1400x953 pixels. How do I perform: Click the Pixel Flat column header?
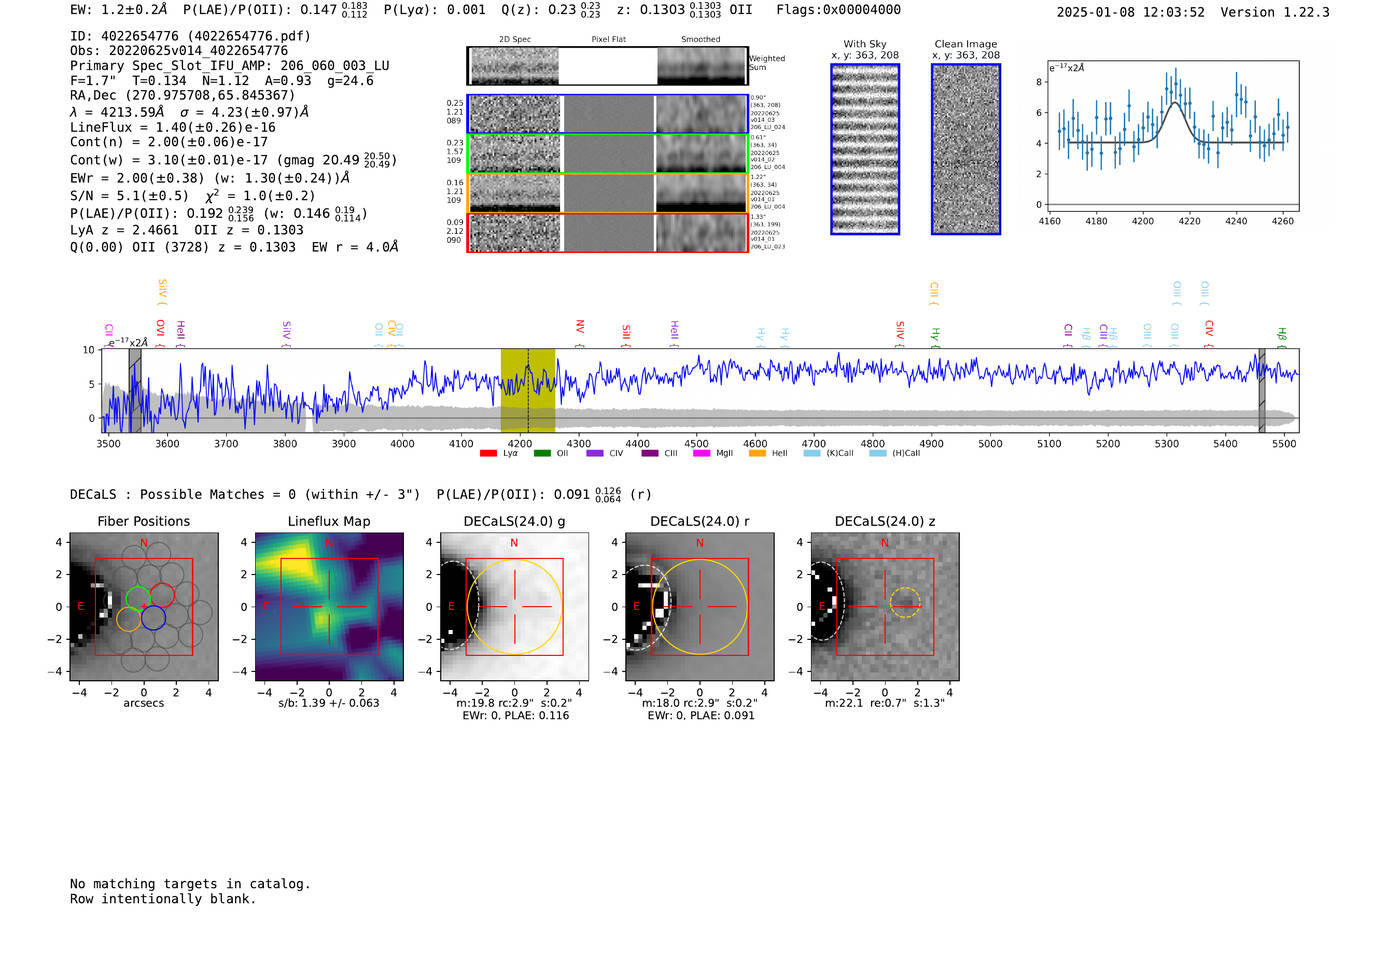608,40
